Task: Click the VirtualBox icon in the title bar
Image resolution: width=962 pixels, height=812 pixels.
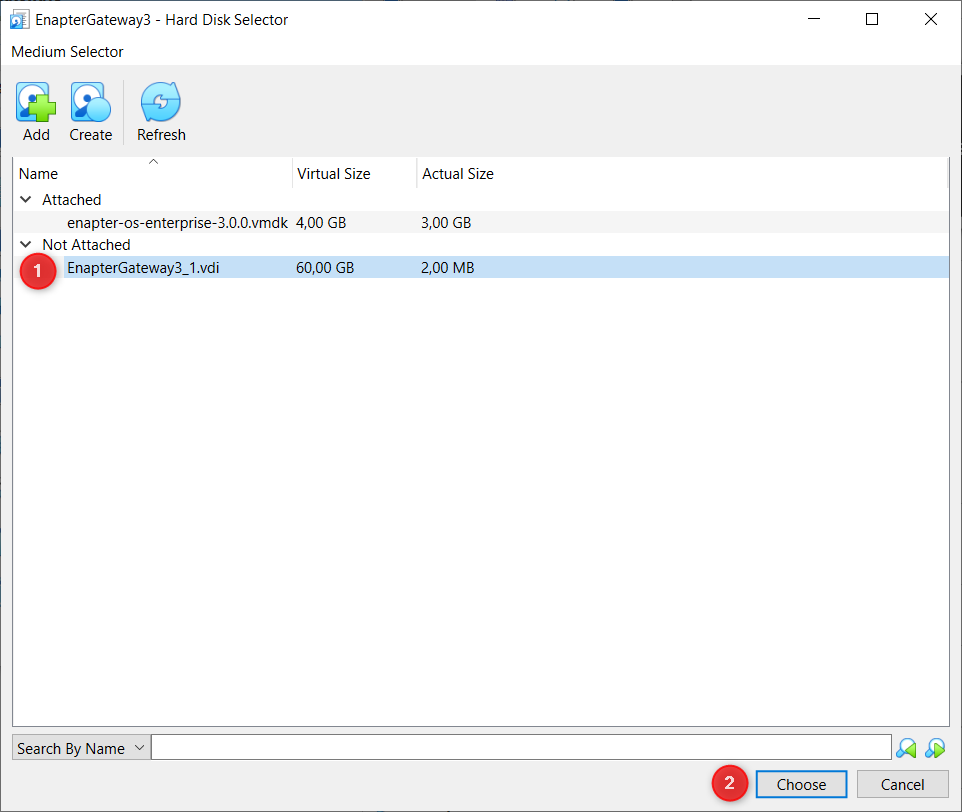Action: (x=19, y=18)
